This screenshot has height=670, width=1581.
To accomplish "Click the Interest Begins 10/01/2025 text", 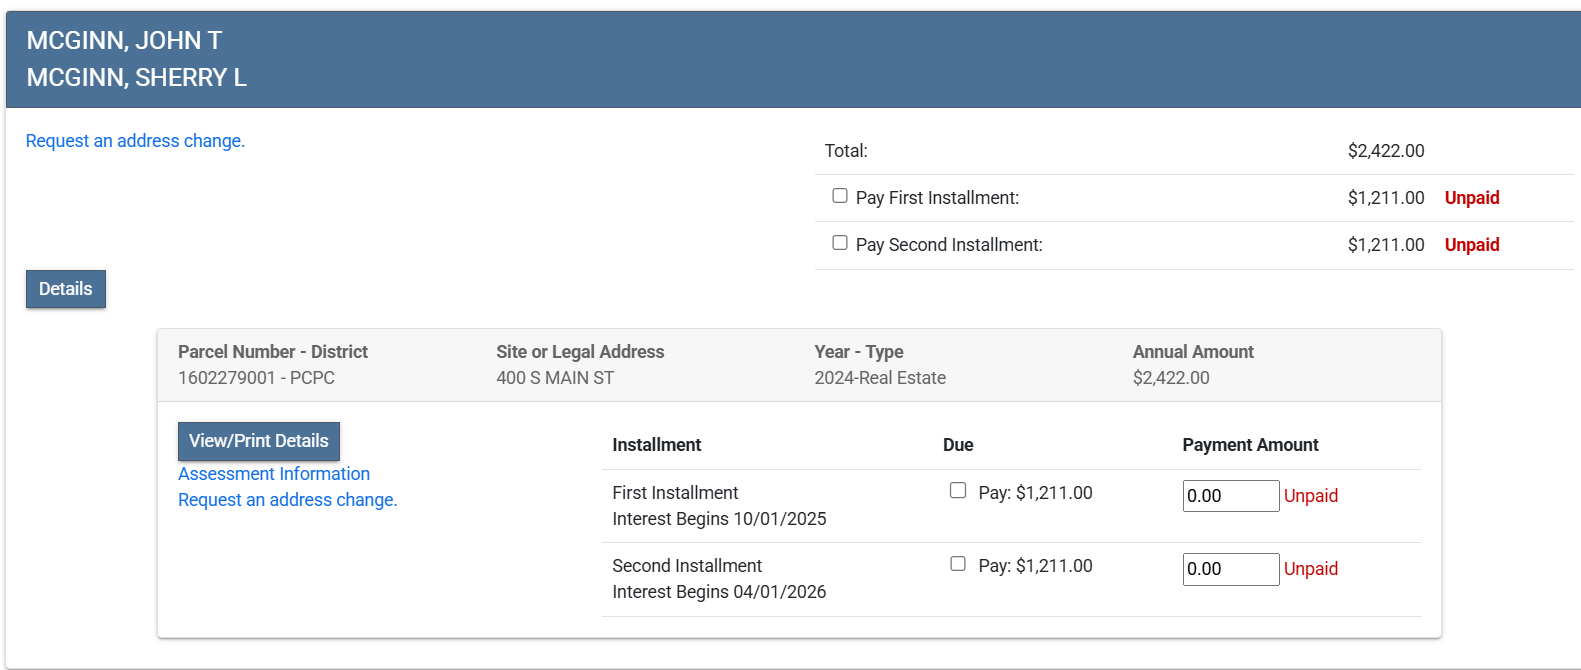I will [x=719, y=519].
